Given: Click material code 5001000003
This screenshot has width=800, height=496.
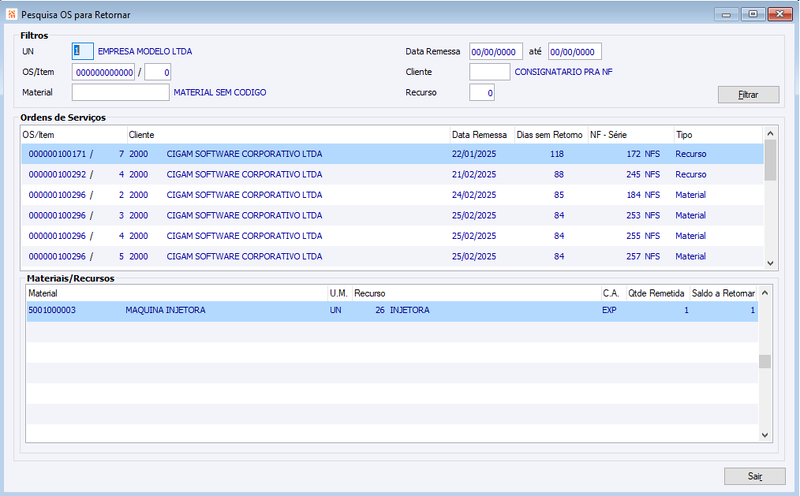Looking at the screenshot, I should pyautogui.click(x=52, y=310).
